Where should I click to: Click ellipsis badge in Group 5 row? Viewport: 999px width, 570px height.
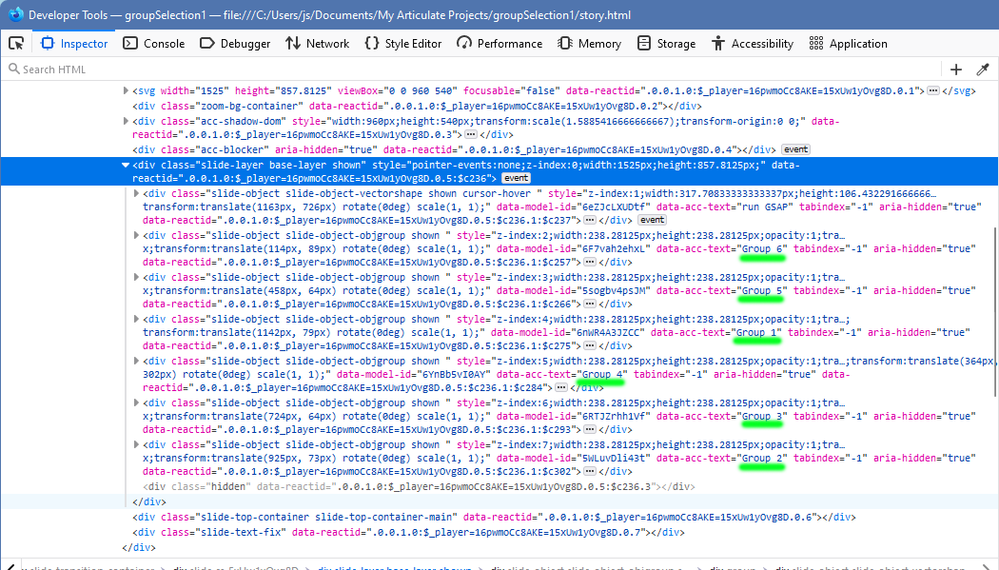click(x=590, y=304)
